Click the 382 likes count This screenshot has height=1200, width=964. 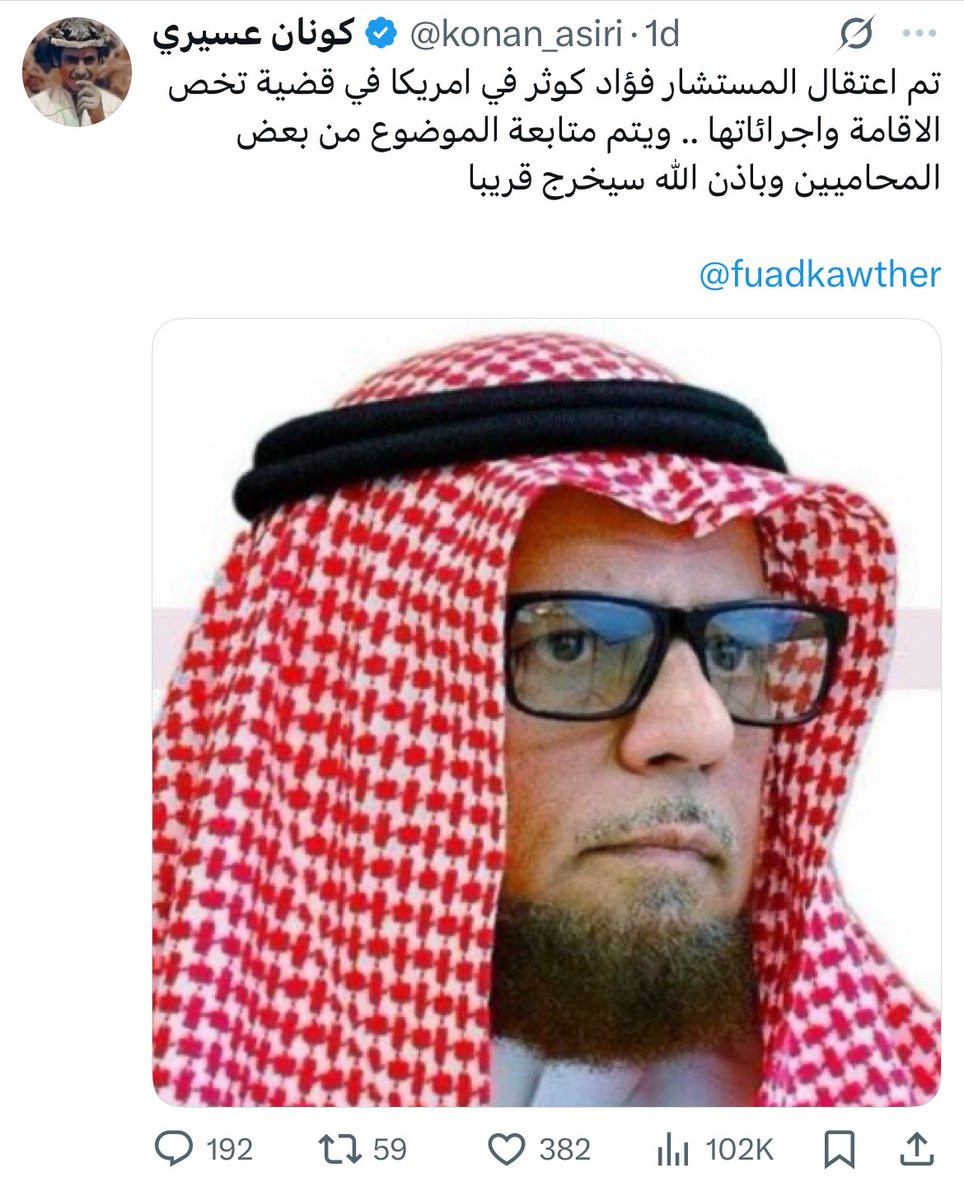pyautogui.click(x=565, y=1150)
